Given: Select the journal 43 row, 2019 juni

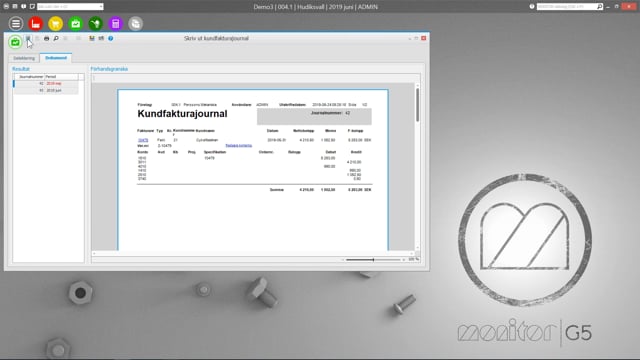Looking at the screenshot, I should click(x=46, y=91).
